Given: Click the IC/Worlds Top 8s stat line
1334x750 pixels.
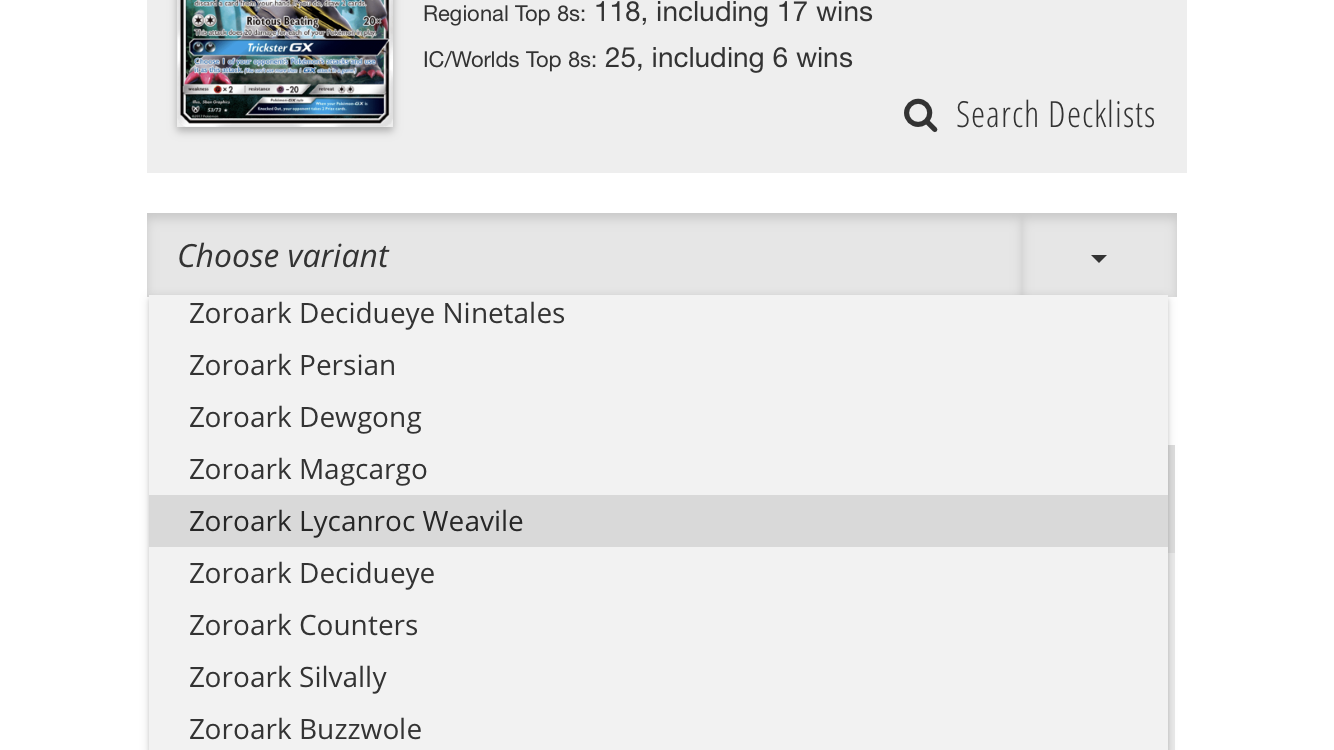Looking at the screenshot, I should point(638,58).
